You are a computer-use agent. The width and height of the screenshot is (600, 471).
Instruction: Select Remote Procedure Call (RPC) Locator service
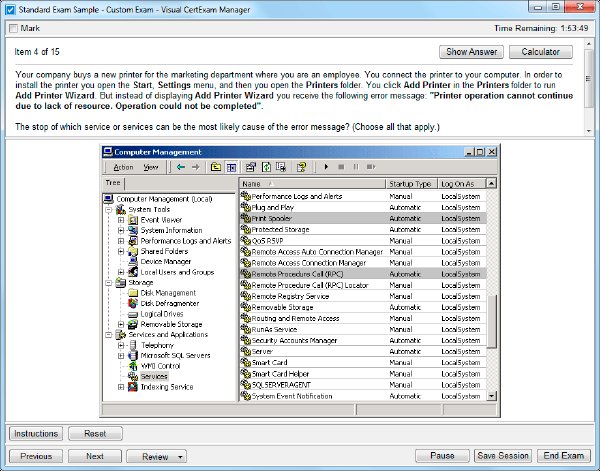[363, 285]
